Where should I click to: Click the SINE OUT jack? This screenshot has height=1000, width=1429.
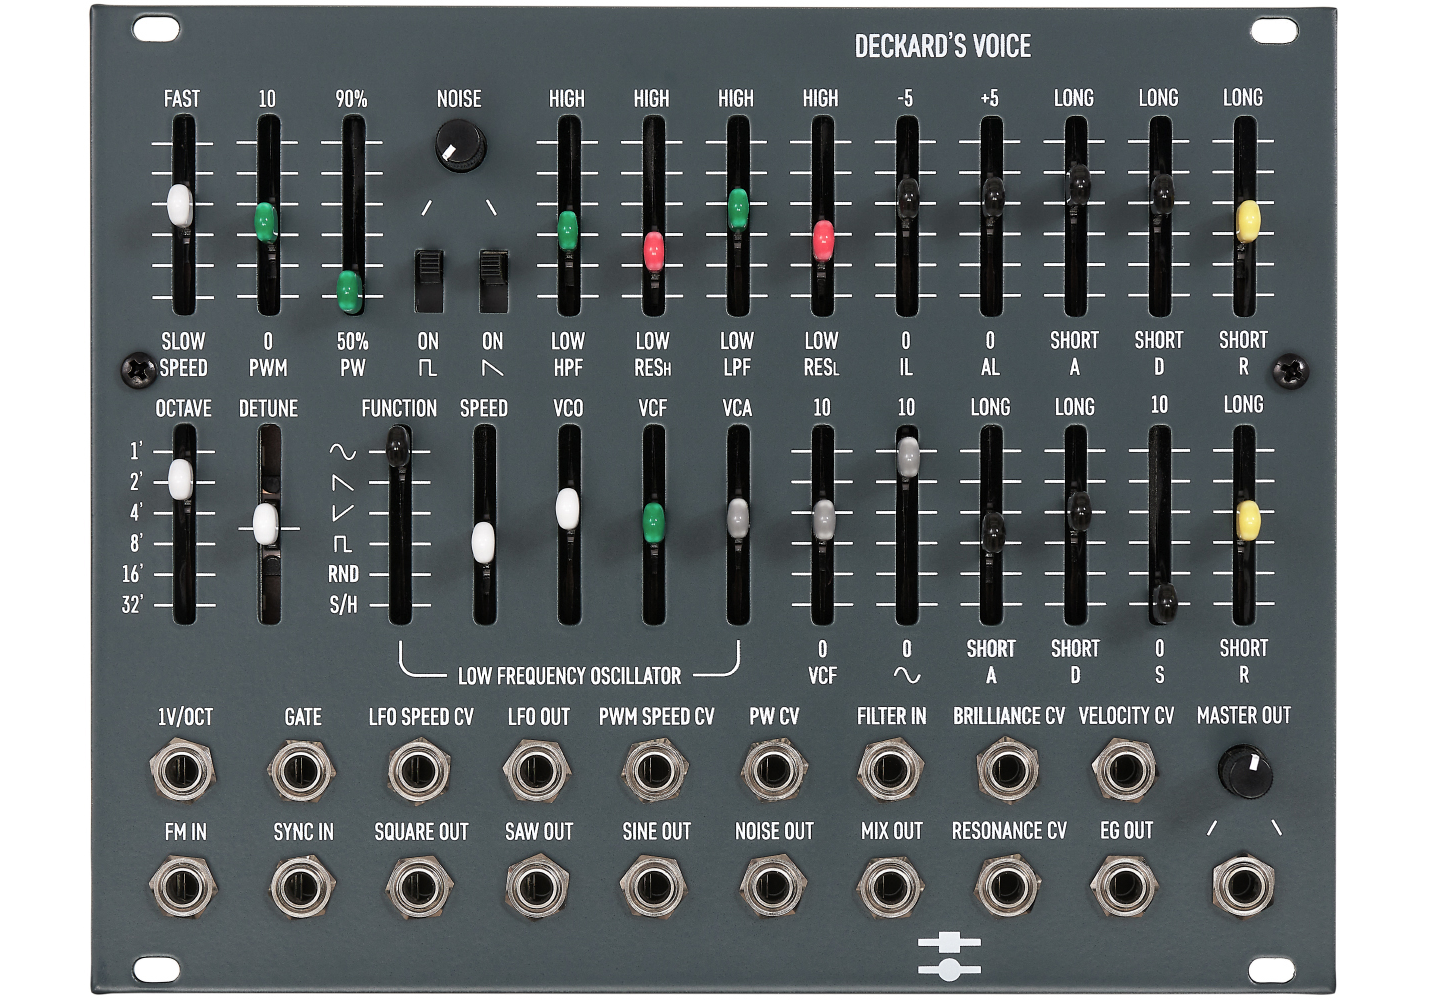[x=655, y=887]
